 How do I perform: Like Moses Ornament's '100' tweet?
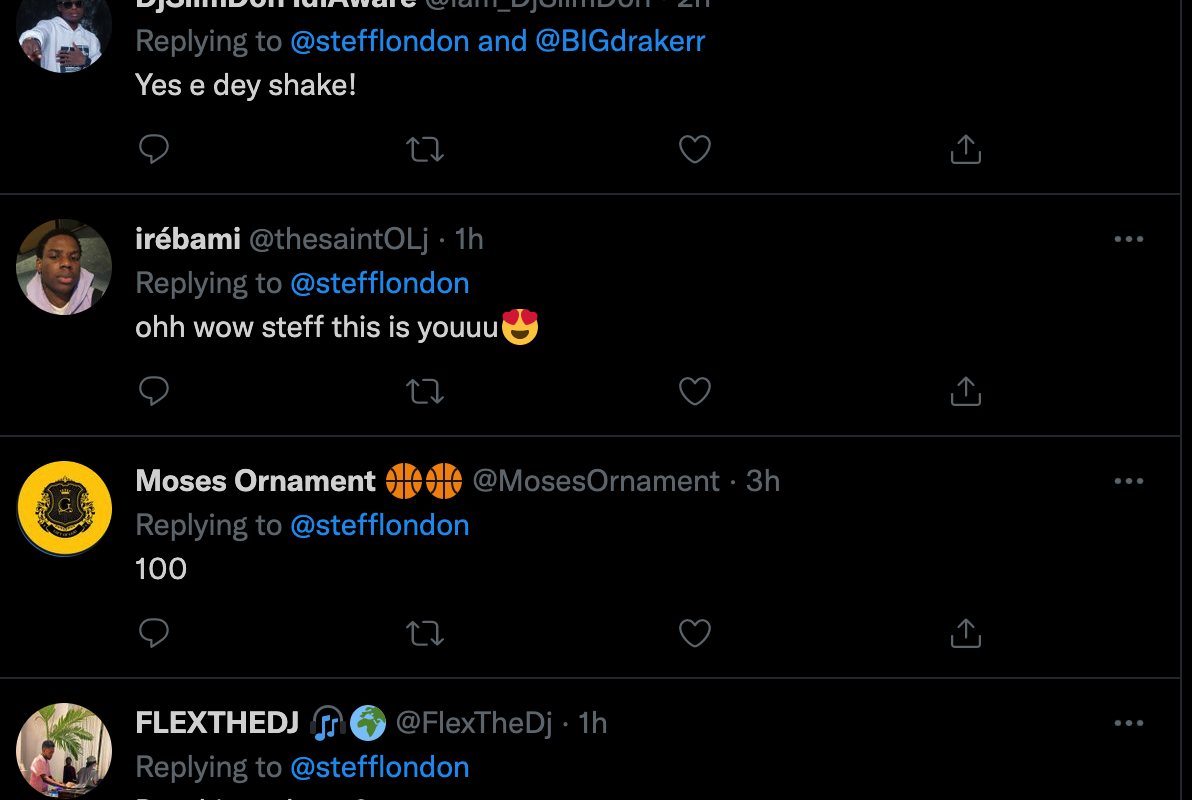pyautogui.click(x=694, y=633)
